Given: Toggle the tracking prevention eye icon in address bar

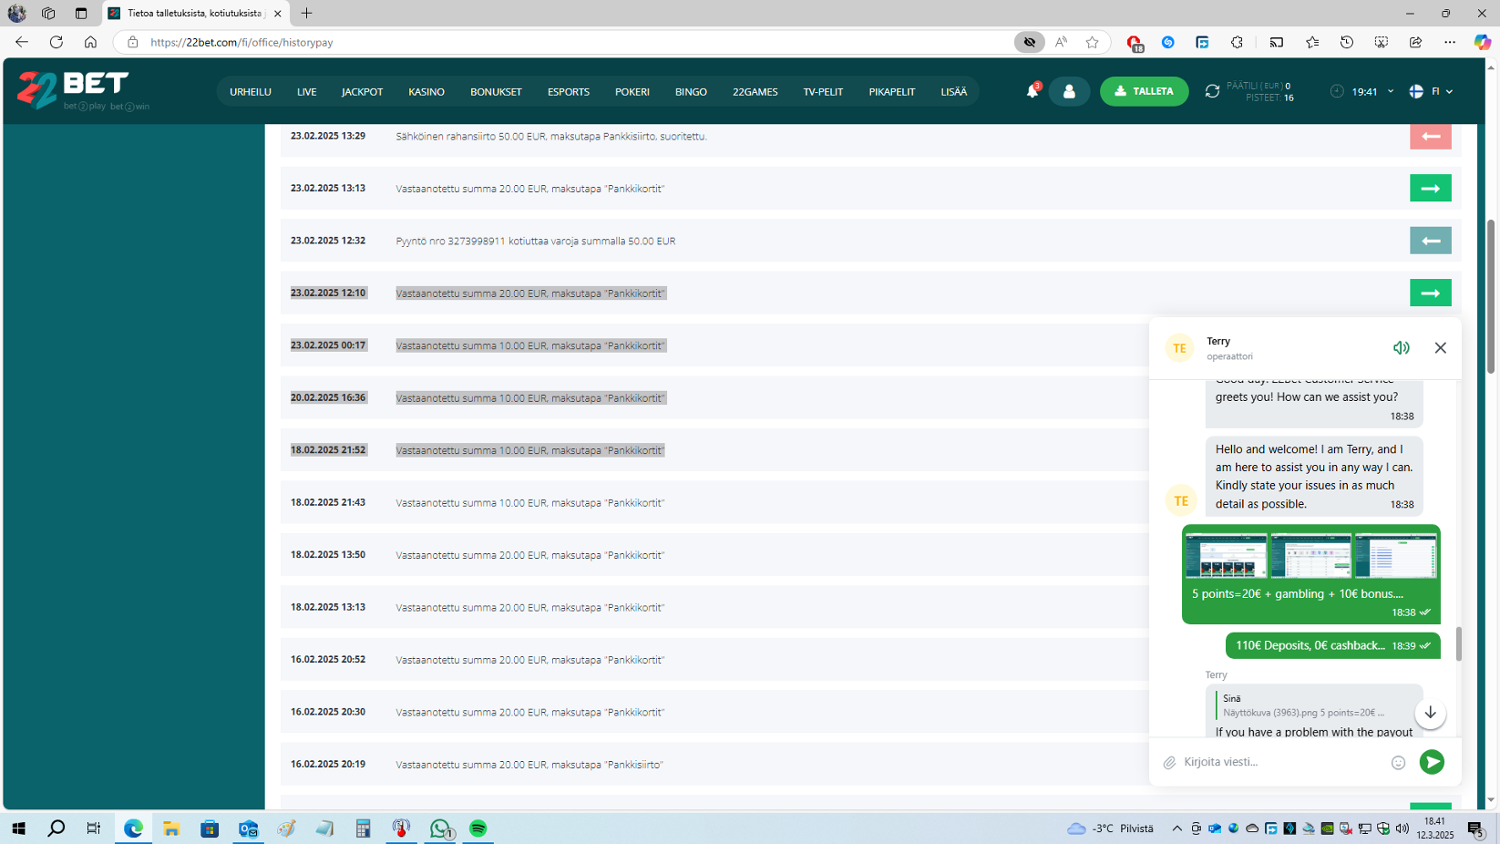Looking at the screenshot, I should pyautogui.click(x=1029, y=42).
